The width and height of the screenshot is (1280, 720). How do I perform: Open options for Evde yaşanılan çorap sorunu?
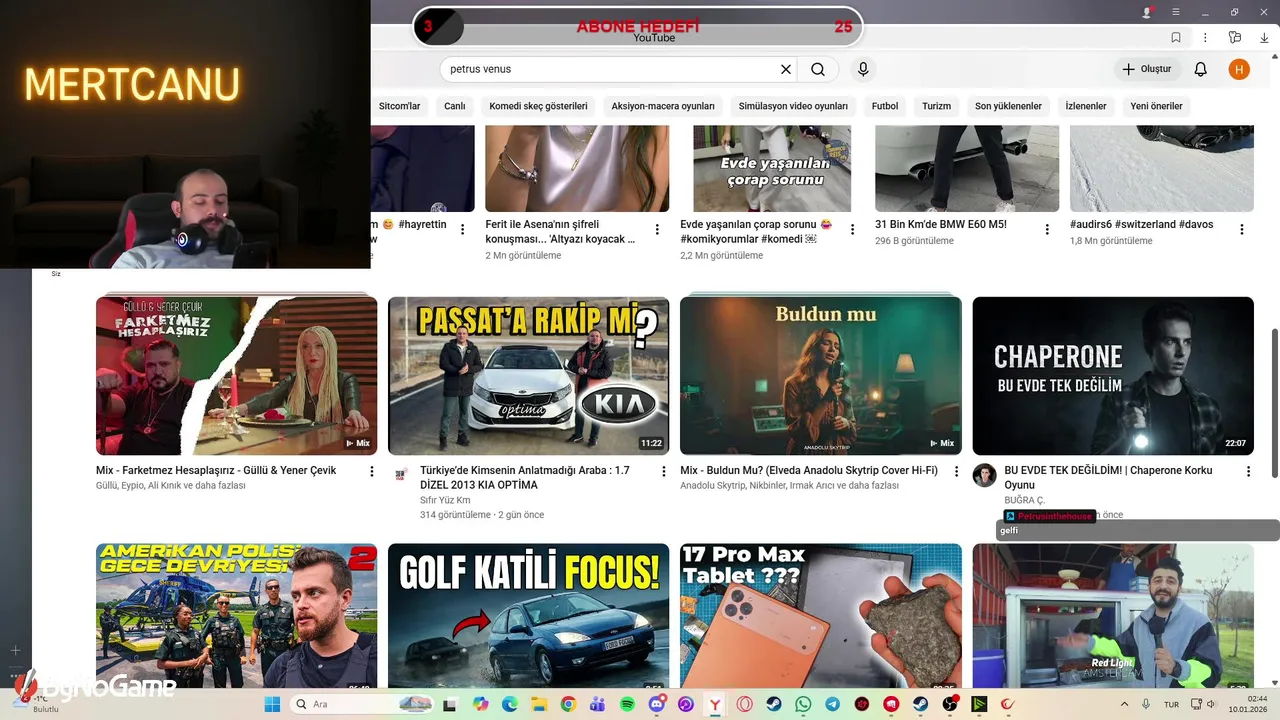[x=852, y=229]
